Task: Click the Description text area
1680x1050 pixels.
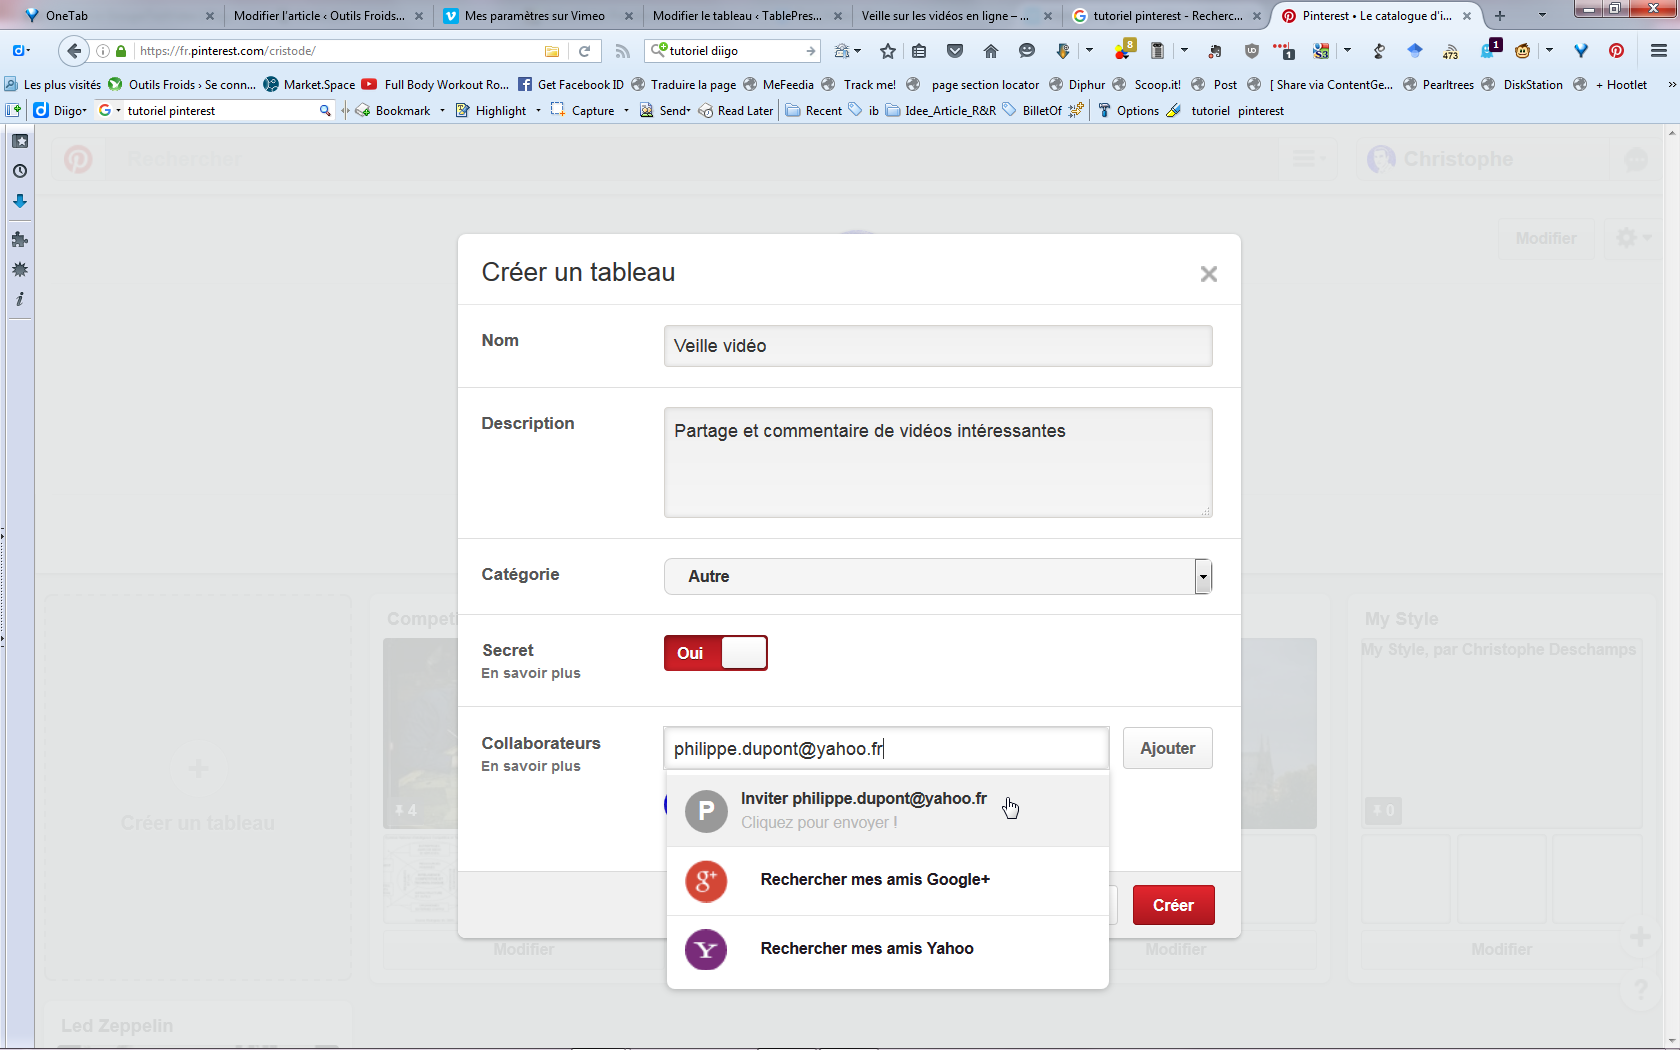Action: click(938, 462)
